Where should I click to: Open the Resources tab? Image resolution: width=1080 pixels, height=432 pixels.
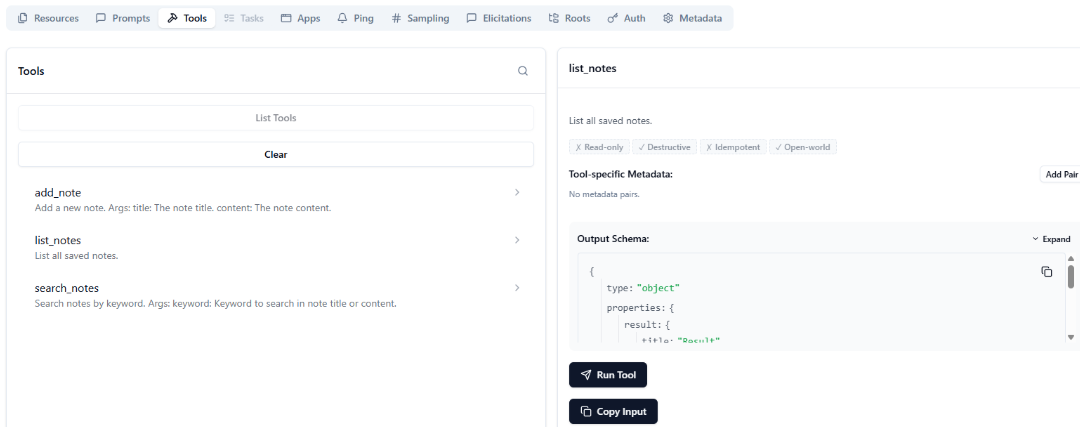tap(48, 19)
